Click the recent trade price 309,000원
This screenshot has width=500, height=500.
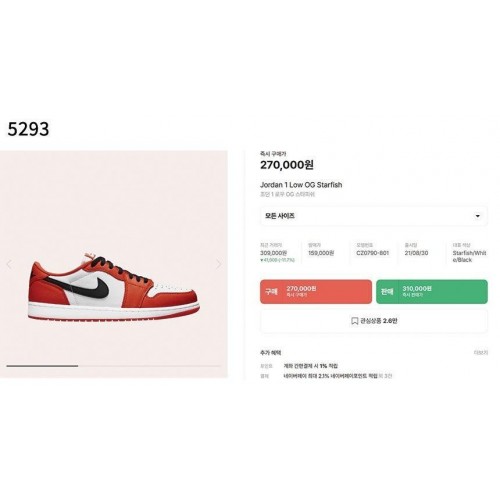coord(273,253)
